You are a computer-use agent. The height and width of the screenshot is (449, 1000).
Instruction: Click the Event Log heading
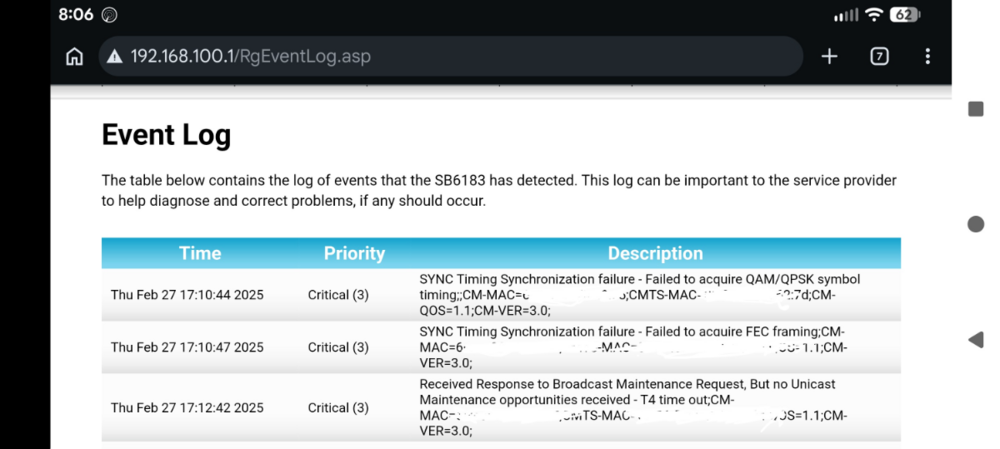coord(166,135)
